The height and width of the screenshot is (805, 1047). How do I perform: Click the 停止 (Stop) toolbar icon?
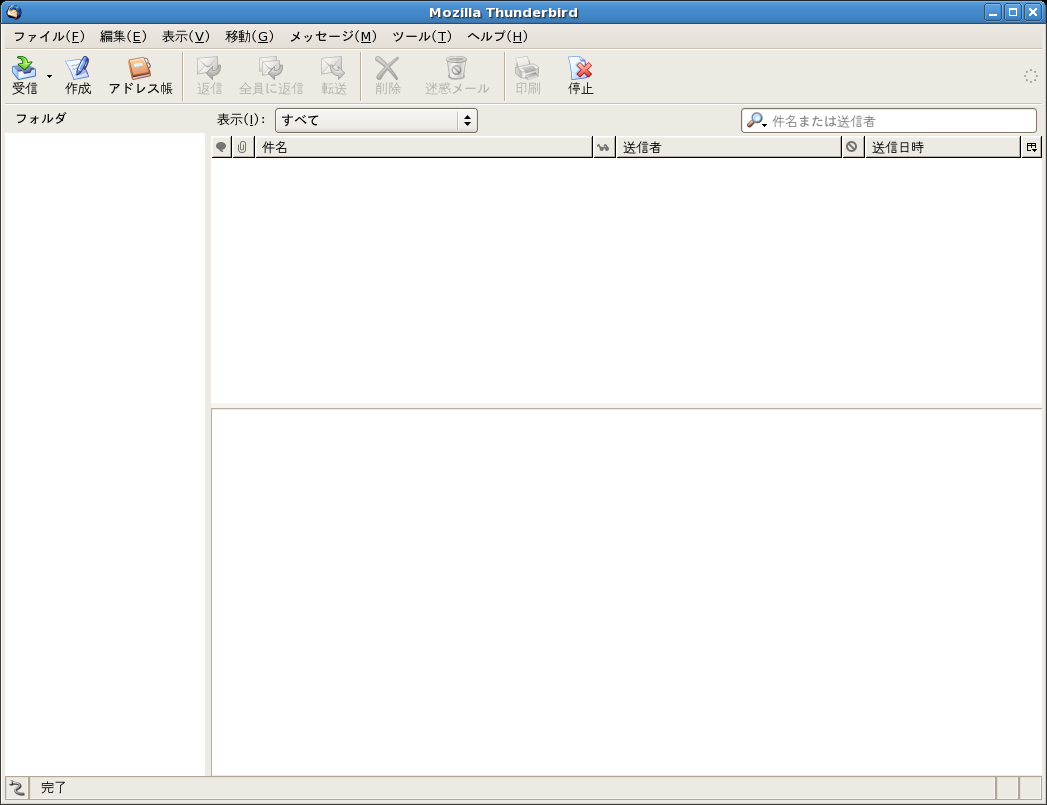pyautogui.click(x=580, y=75)
